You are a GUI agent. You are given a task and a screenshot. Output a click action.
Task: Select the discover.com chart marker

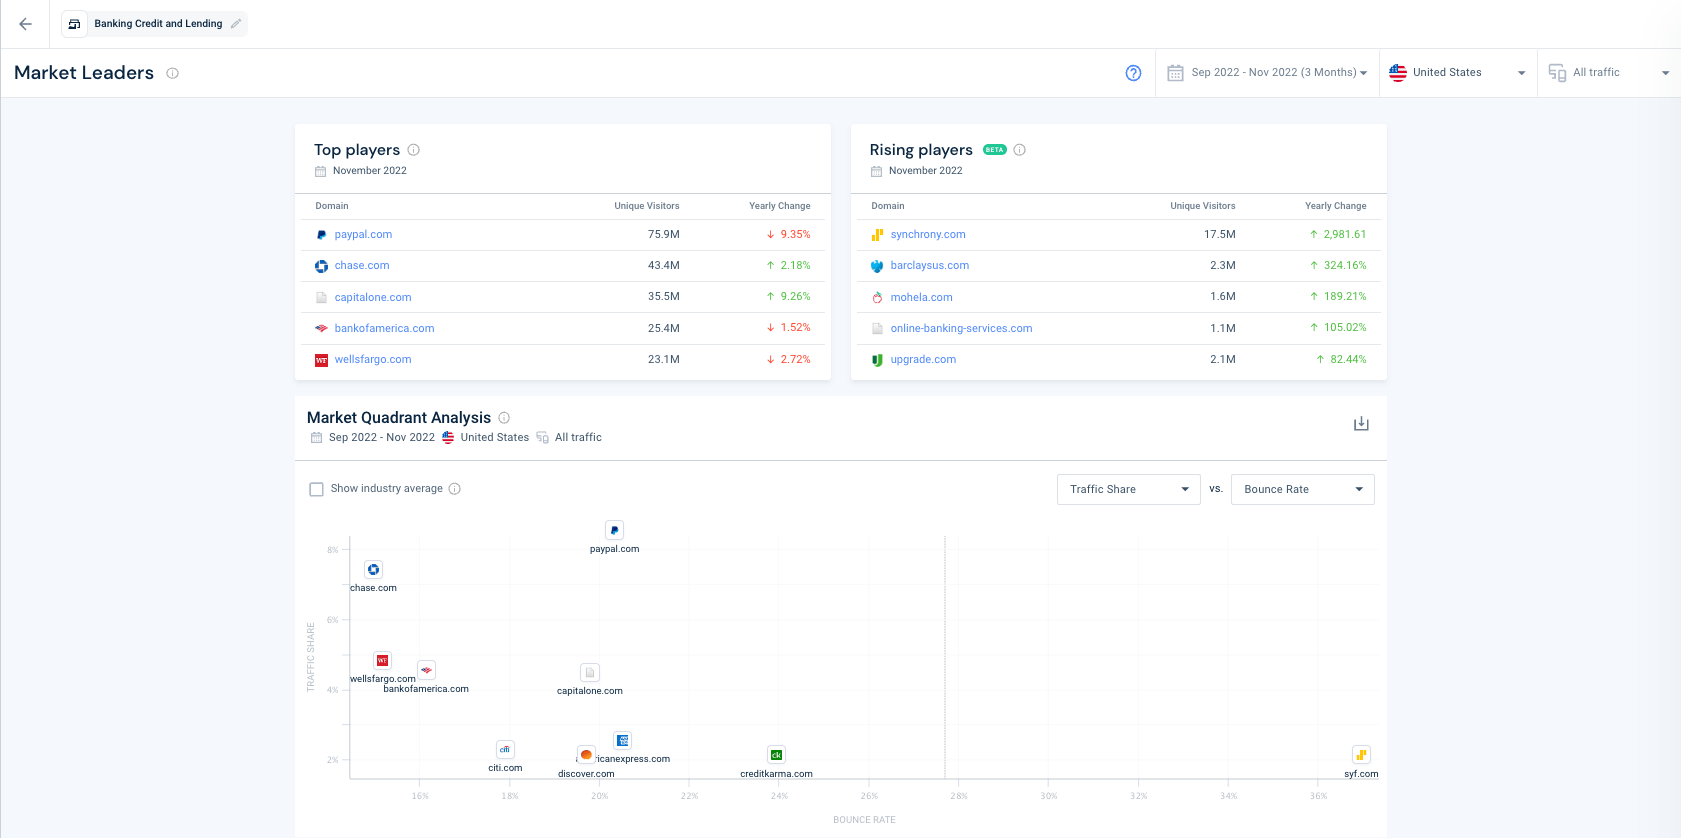point(586,755)
